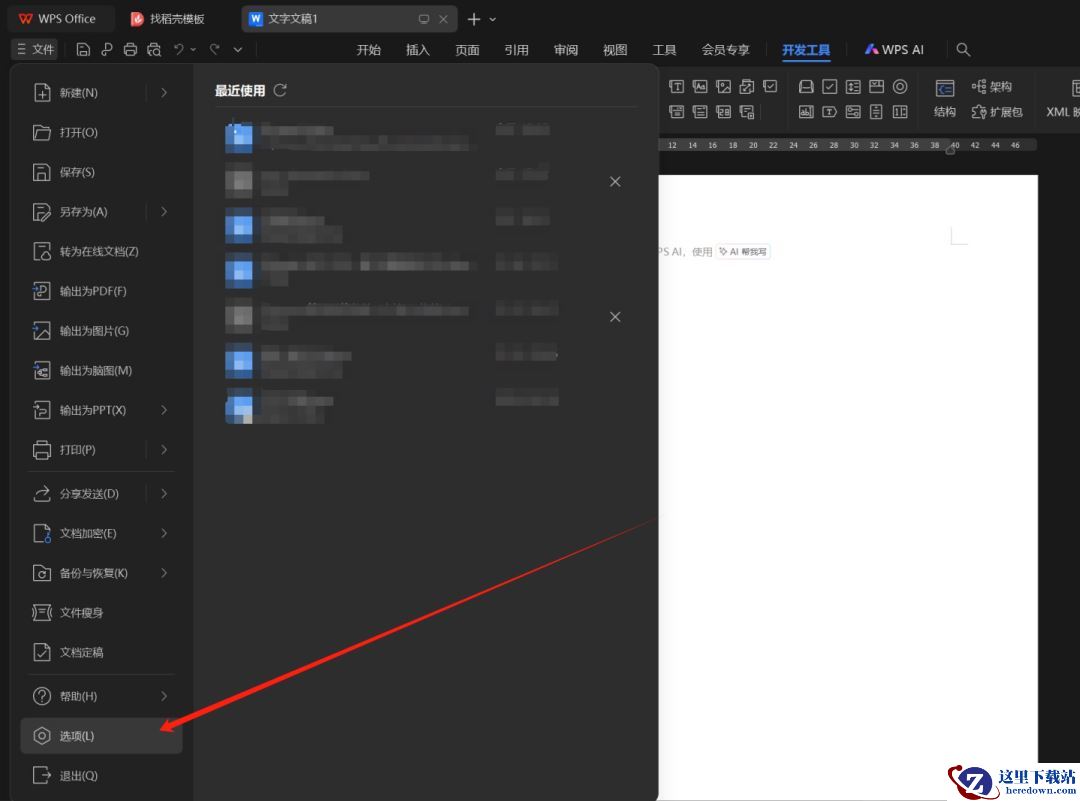Viewport: 1080px width, 801px height.
Task: Insert an option button (radio) form control
Action: [900, 87]
